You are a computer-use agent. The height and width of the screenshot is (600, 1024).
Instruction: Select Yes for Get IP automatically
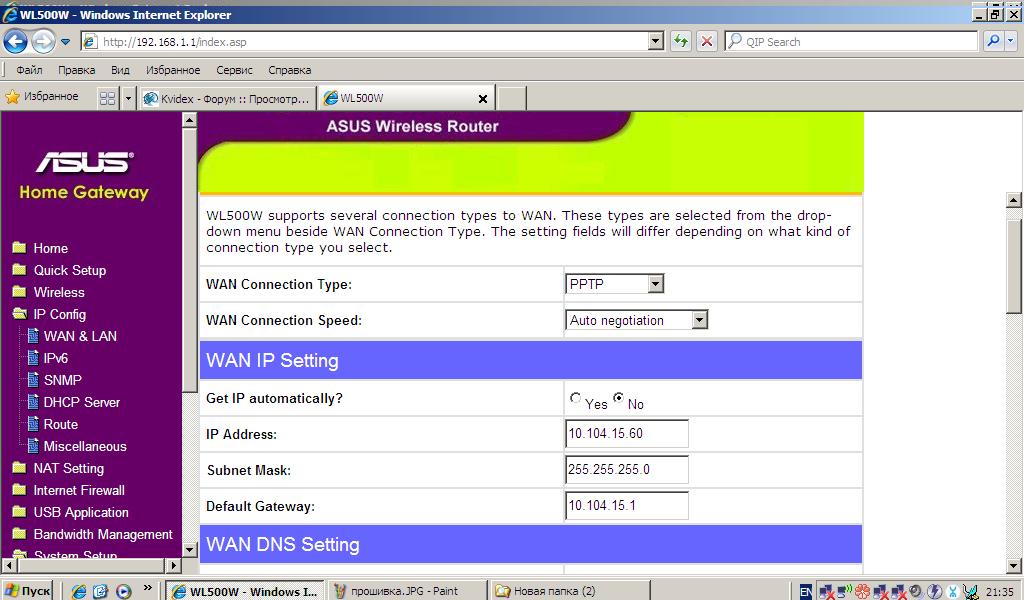point(575,398)
